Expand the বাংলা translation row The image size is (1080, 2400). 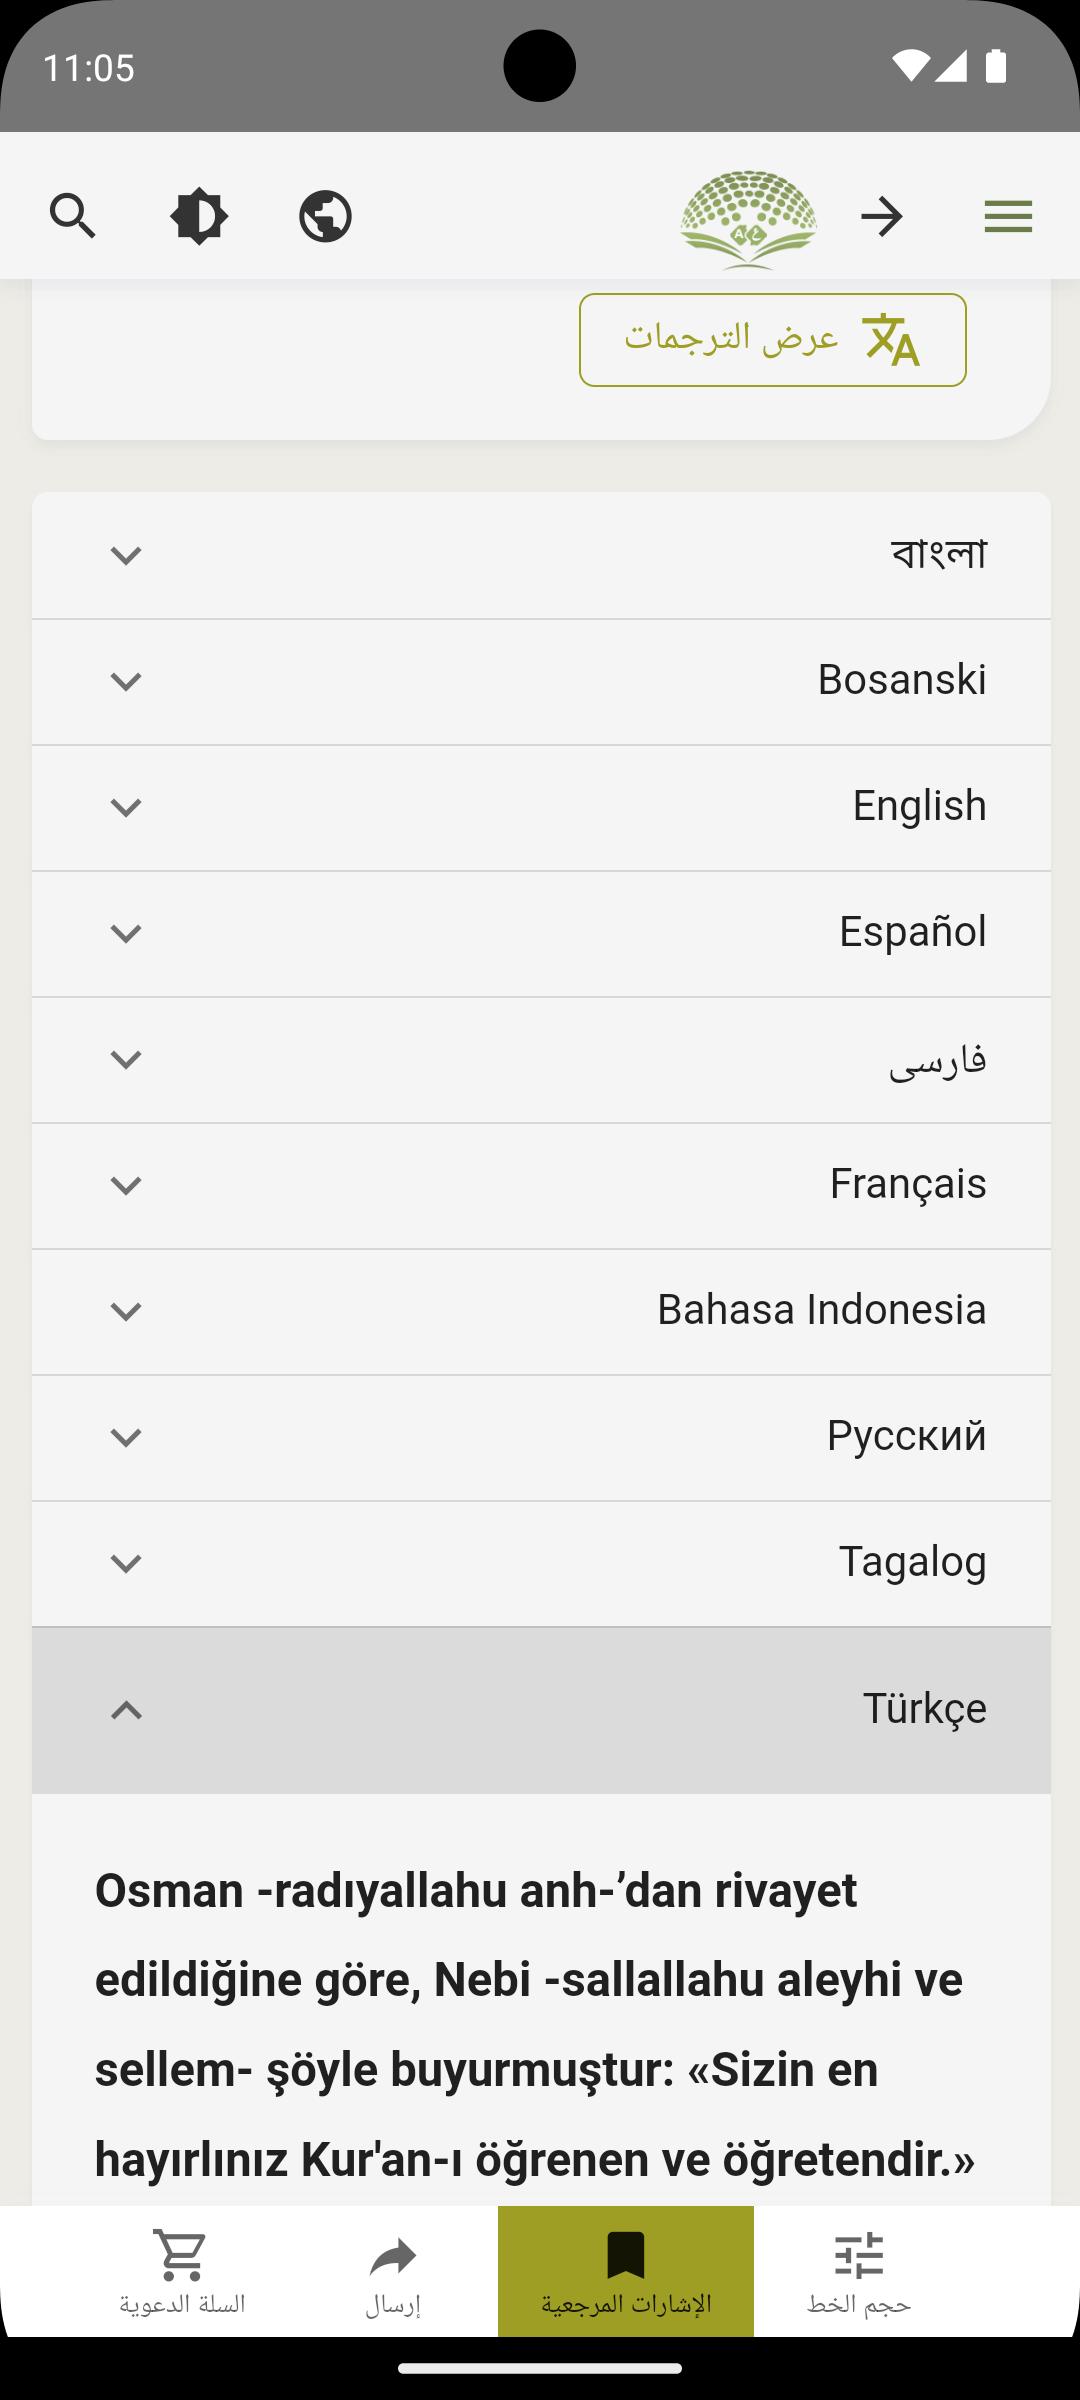point(541,555)
